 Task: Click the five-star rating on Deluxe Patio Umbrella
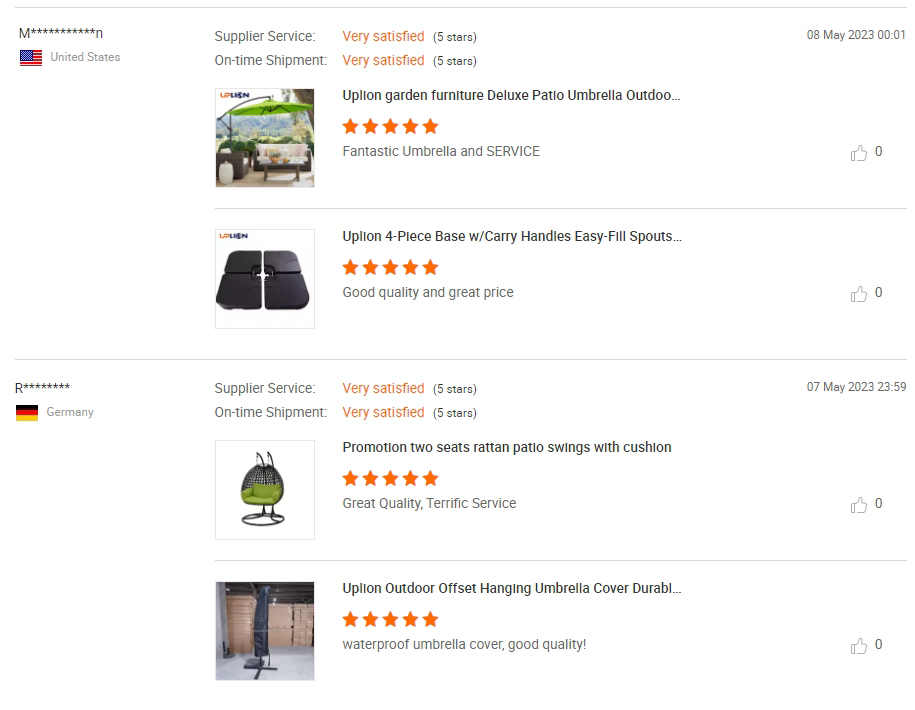click(x=390, y=126)
